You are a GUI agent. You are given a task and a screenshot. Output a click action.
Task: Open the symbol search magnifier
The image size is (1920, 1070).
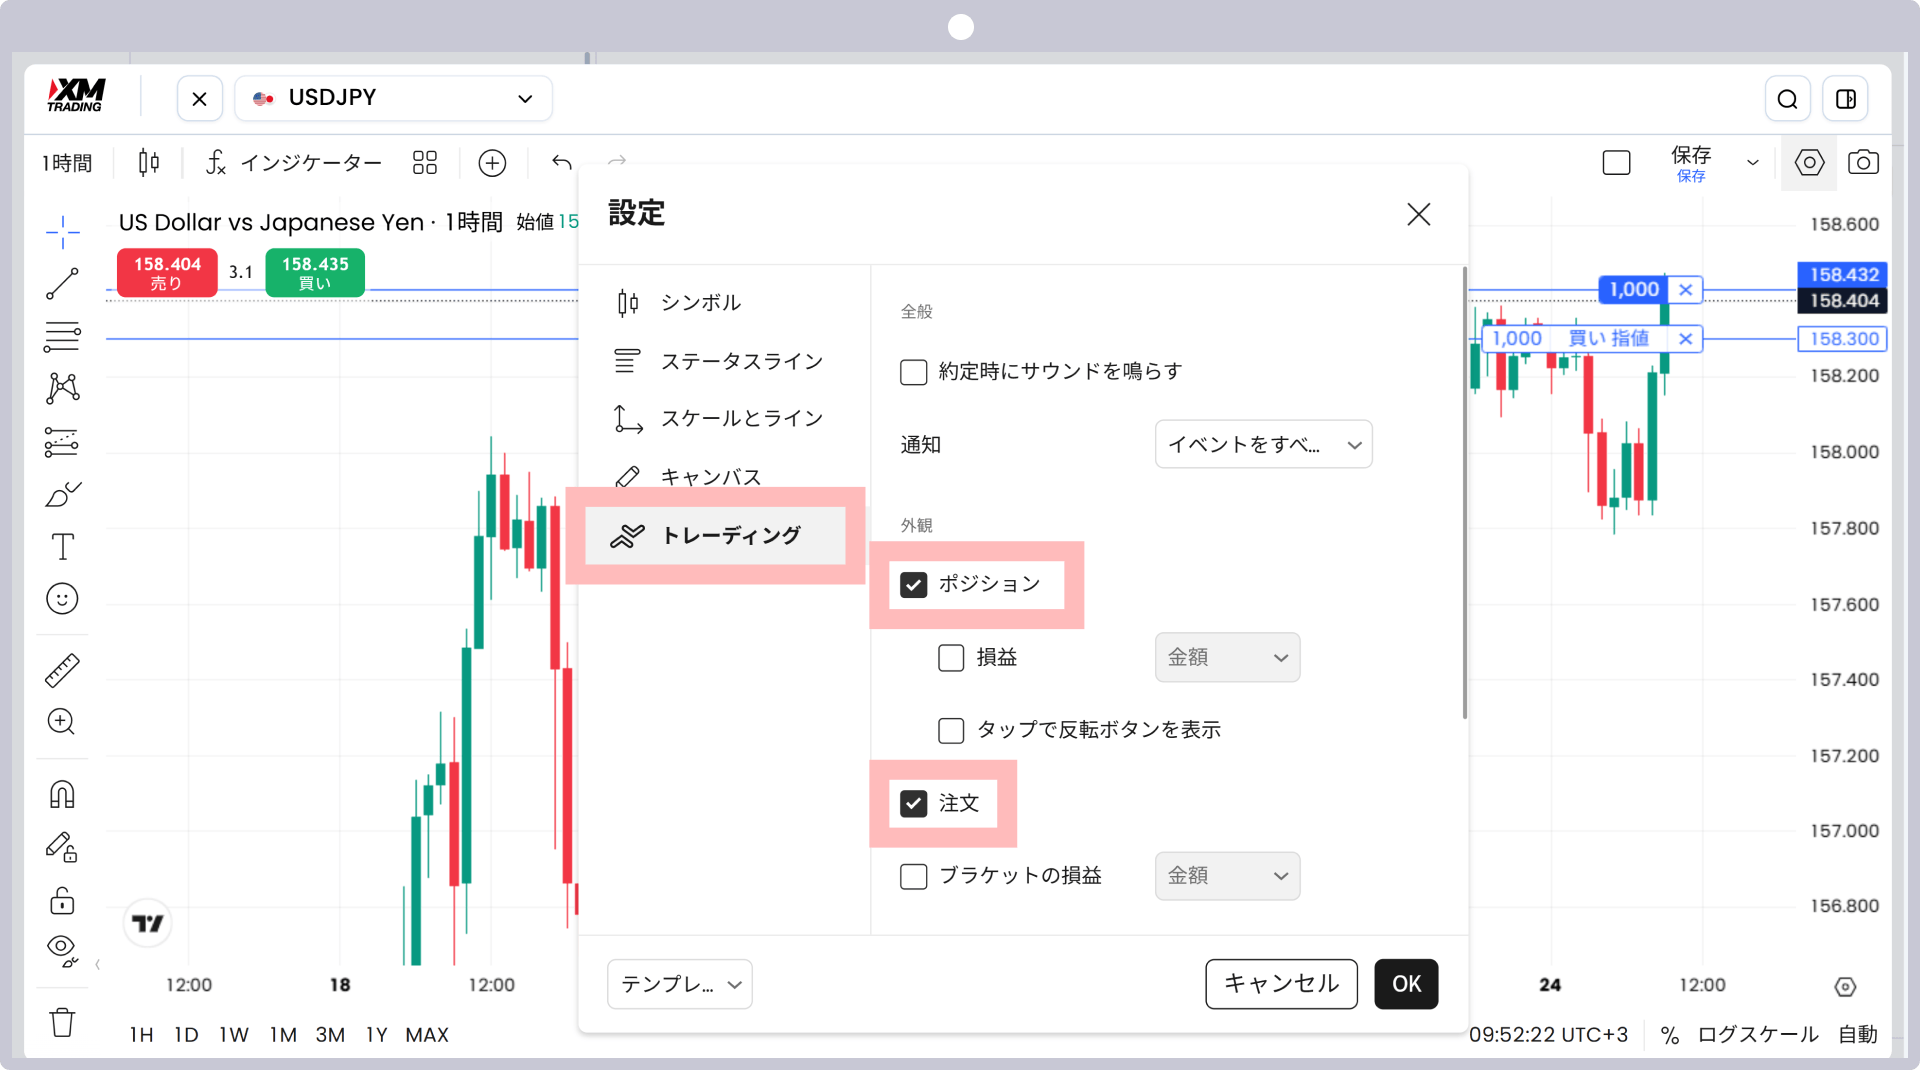tap(1788, 99)
